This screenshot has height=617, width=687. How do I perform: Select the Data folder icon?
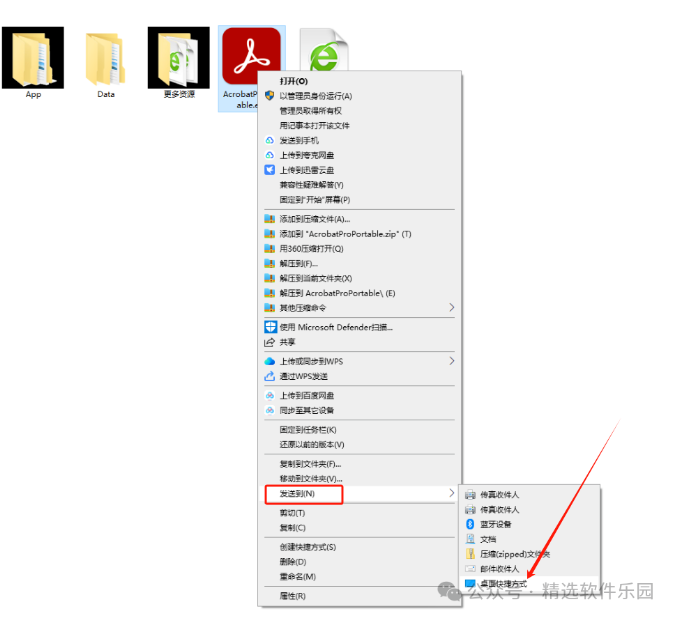point(106,59)
